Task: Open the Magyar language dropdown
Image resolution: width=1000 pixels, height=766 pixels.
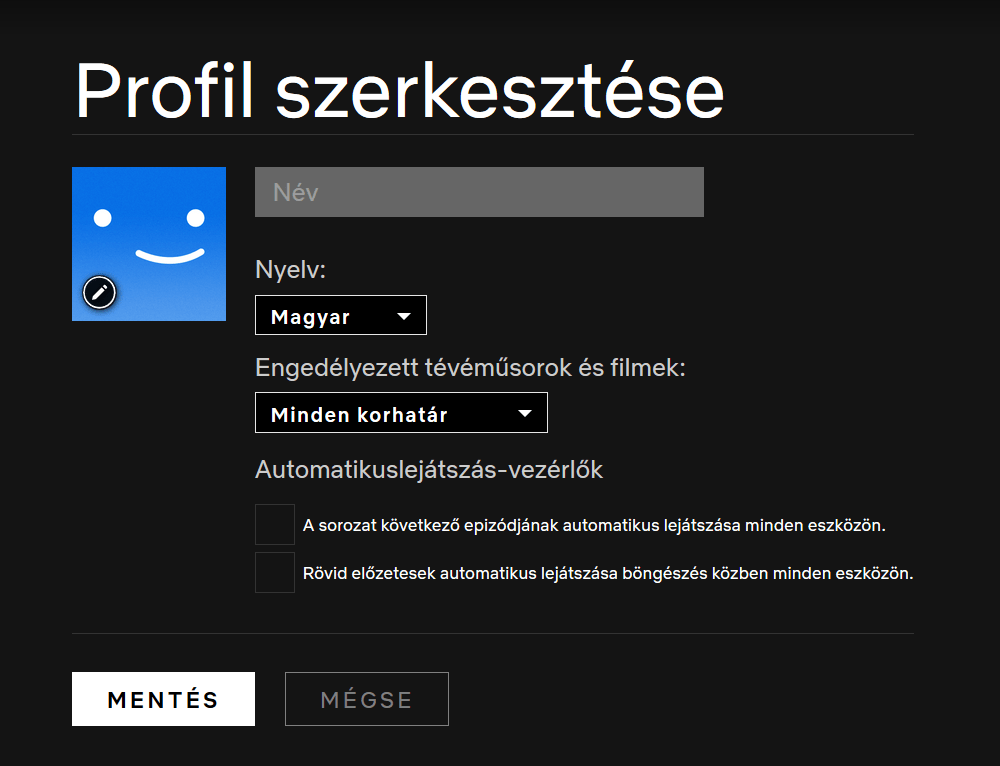Action: point(340,315)
